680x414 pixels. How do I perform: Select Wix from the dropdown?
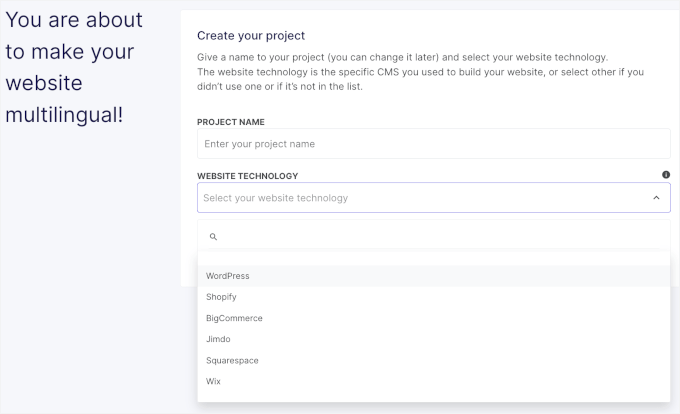(213, 381)
